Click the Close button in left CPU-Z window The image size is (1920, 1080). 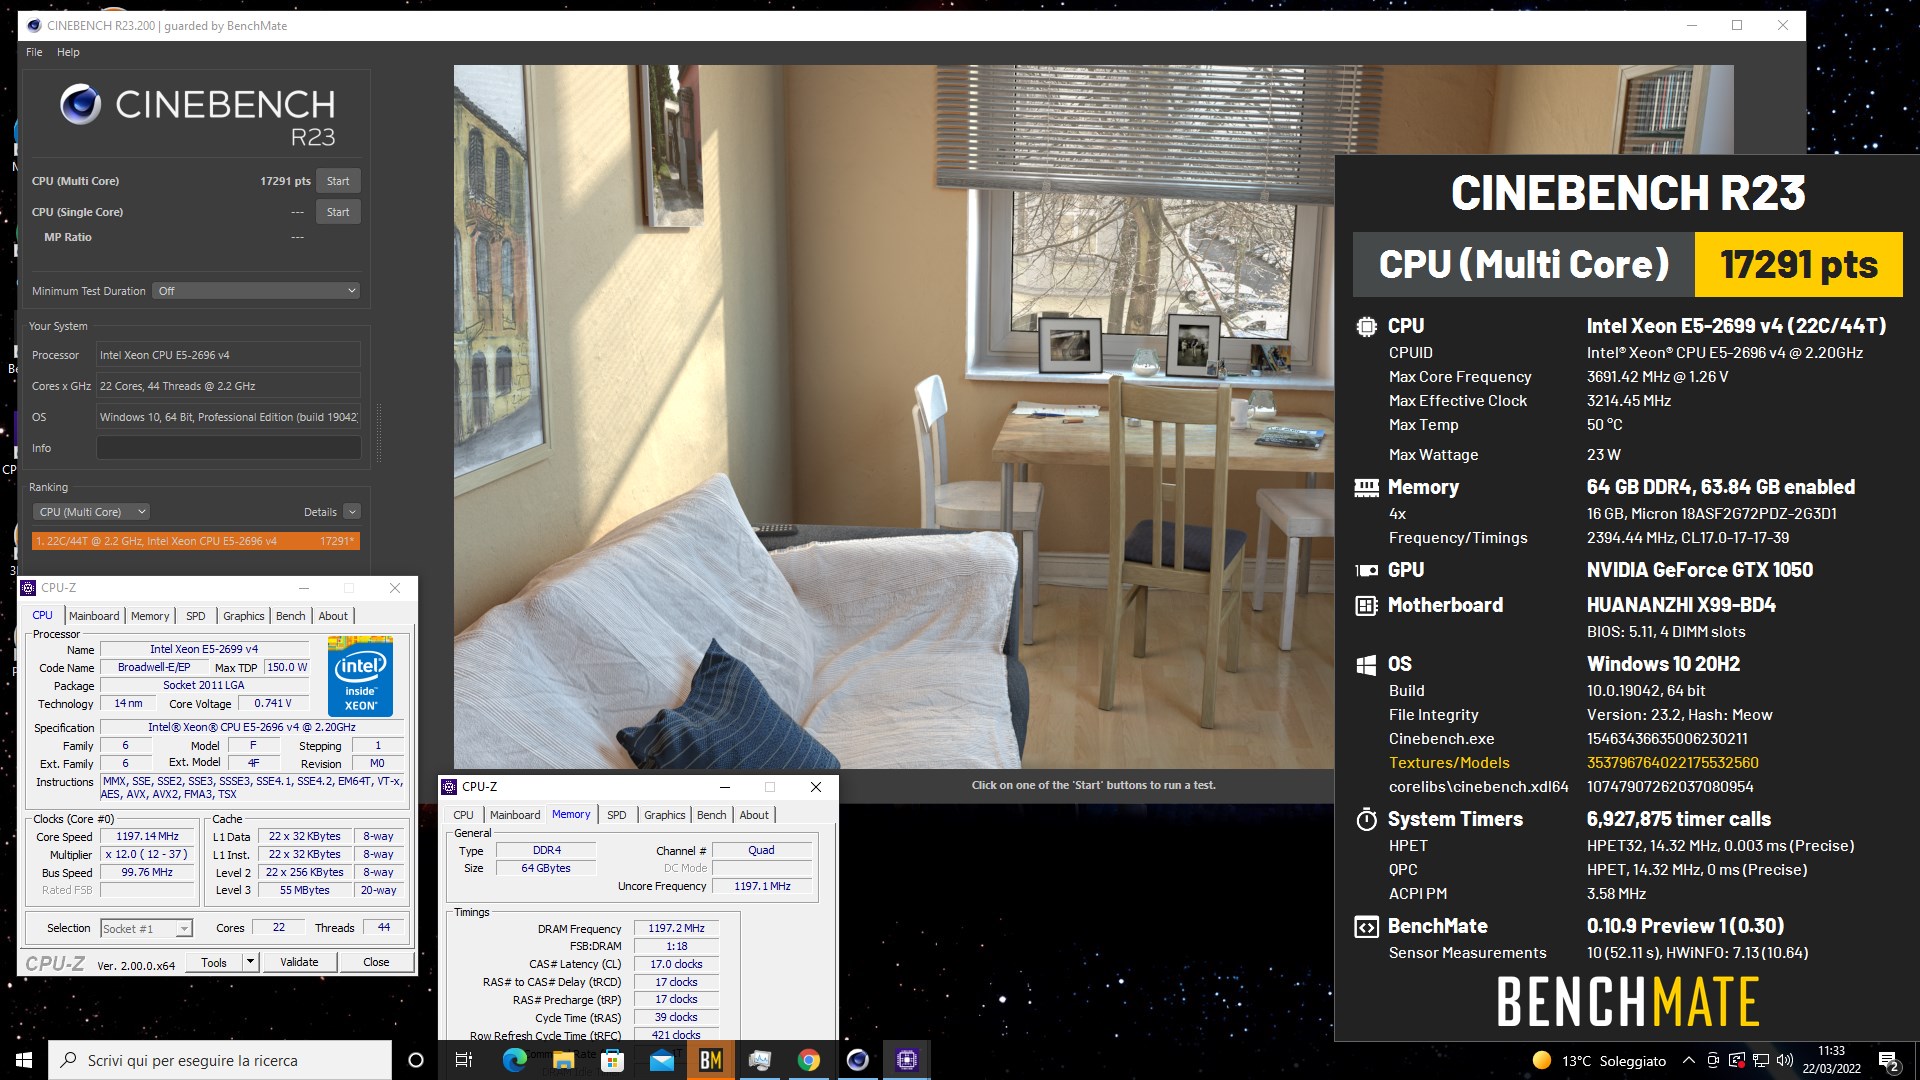(376, 963)
